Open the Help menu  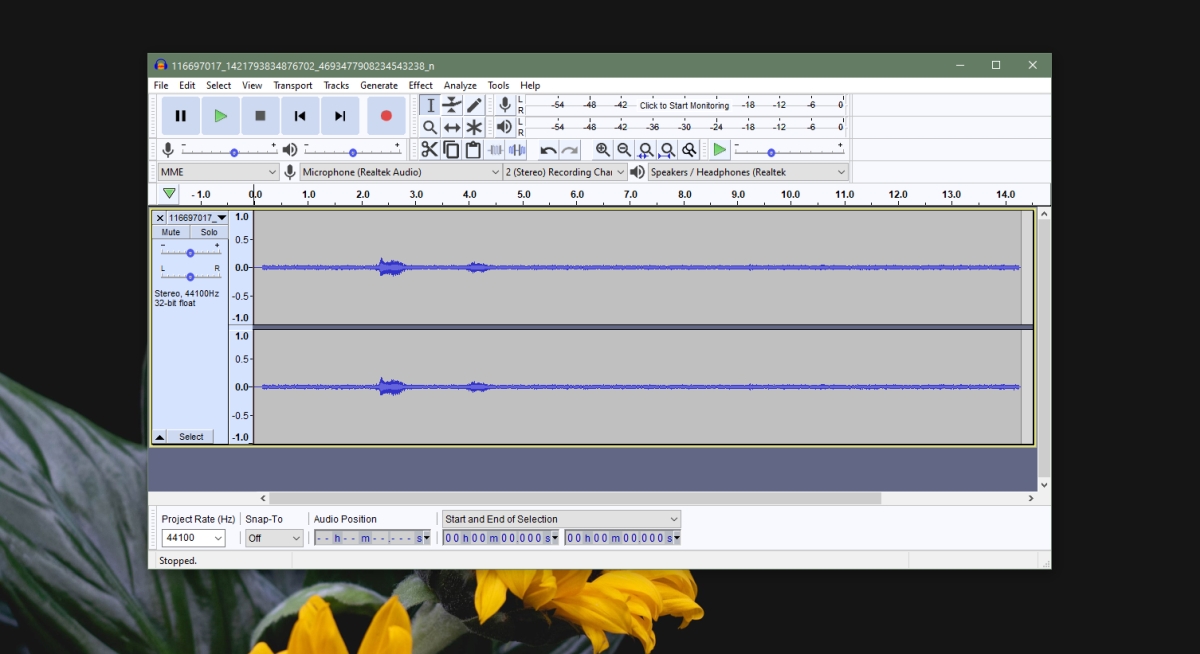530,86
